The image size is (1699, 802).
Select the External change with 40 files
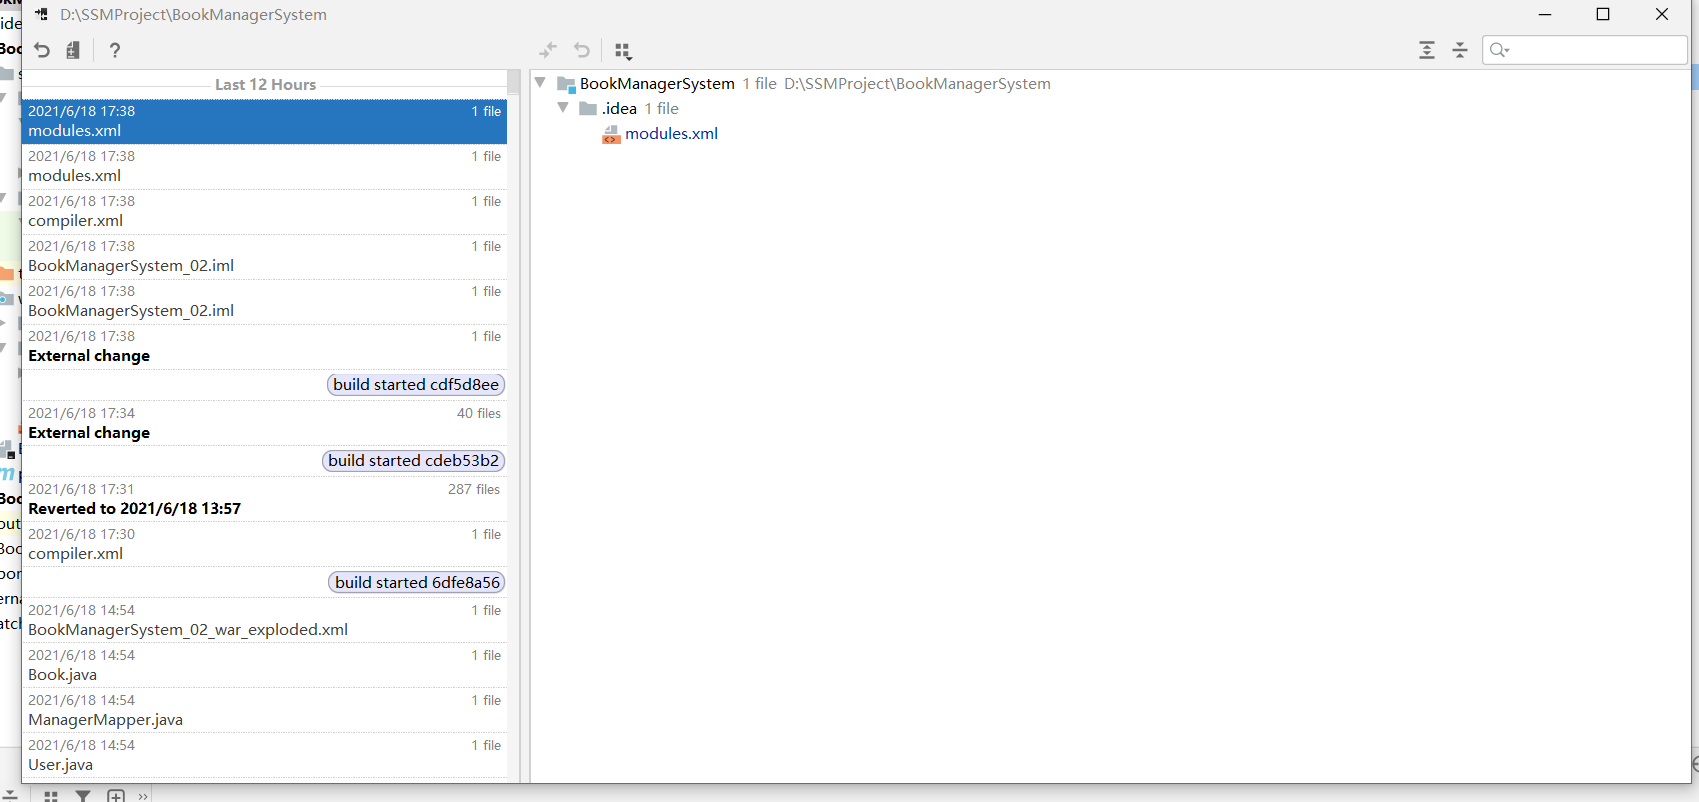click(x=264, y=423)
